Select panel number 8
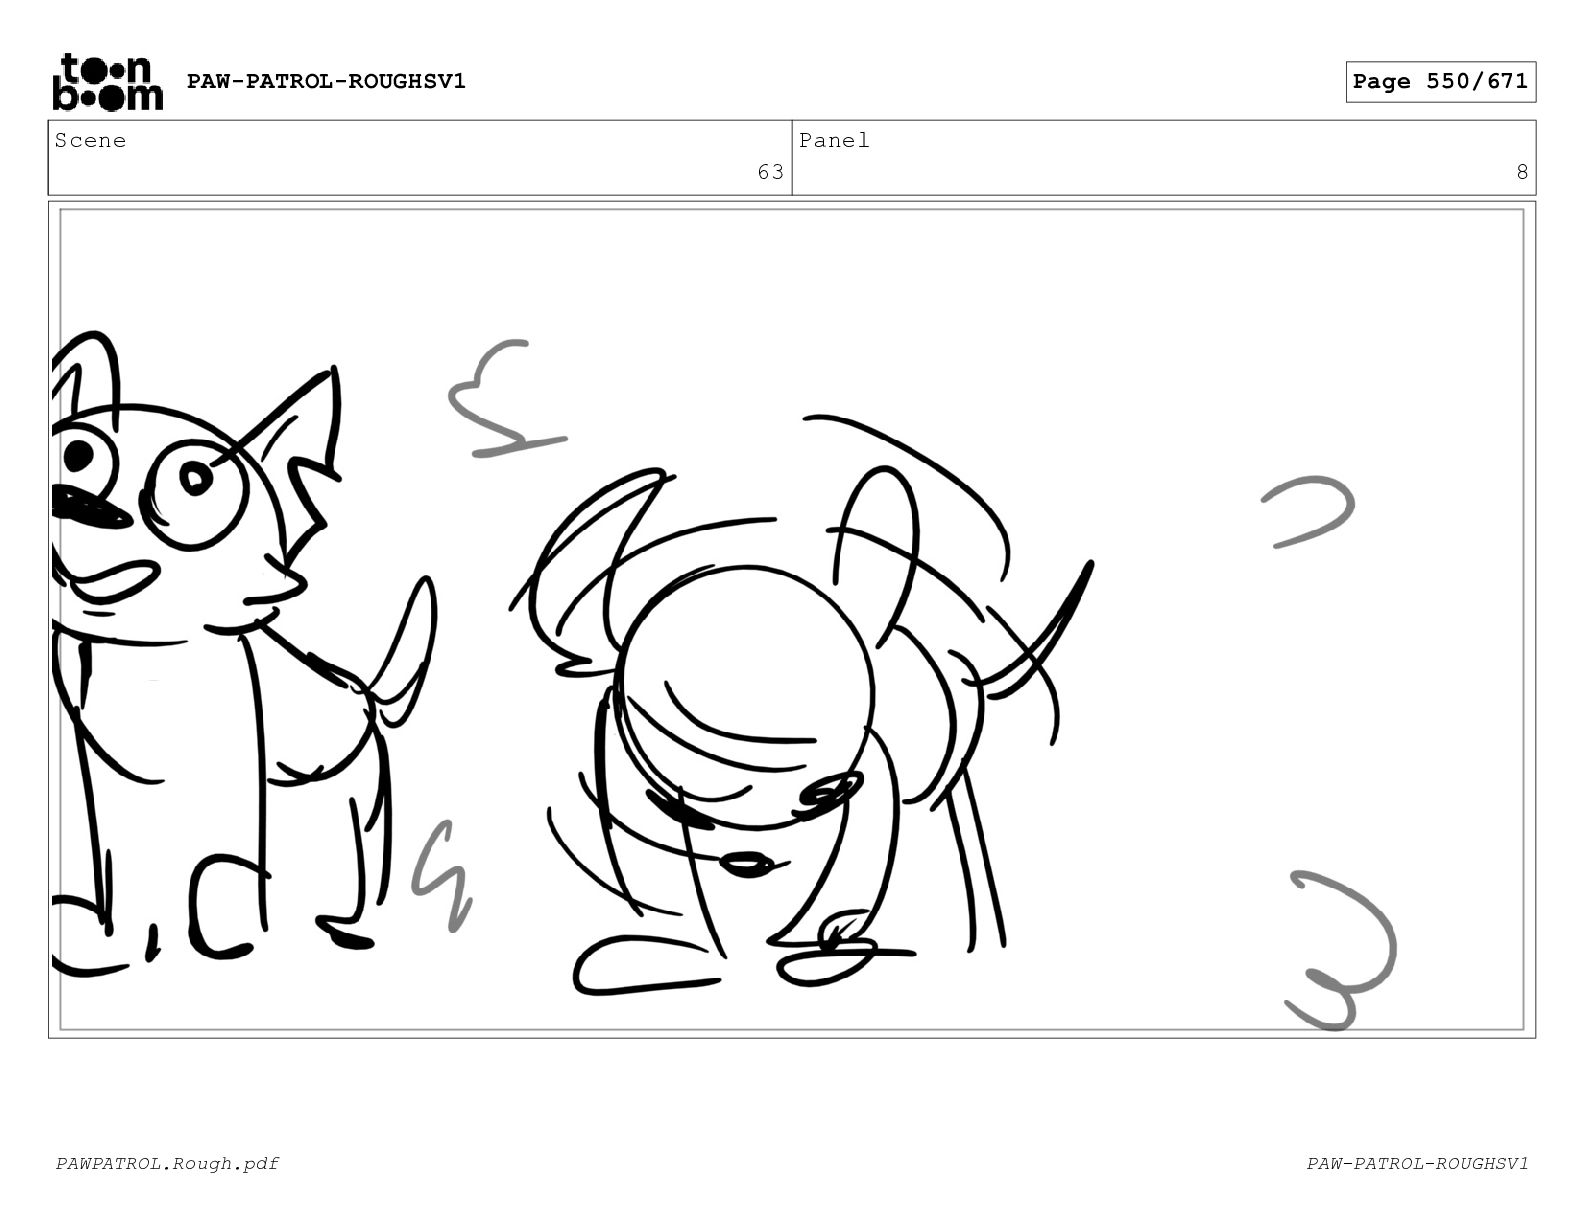 tap(1522, 172)
